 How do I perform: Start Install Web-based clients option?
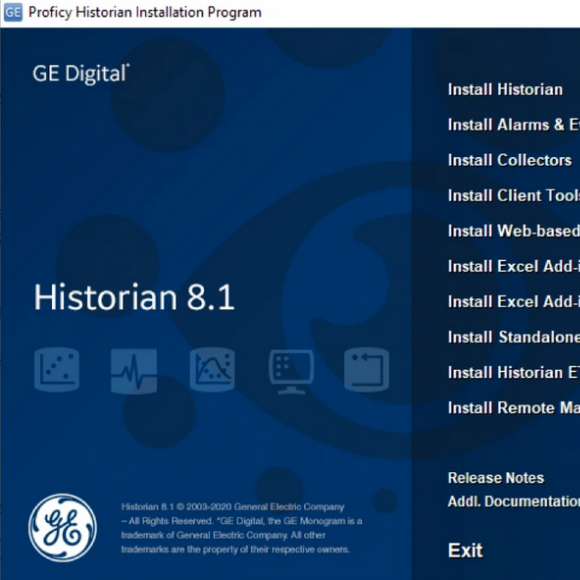coord(514,231)
